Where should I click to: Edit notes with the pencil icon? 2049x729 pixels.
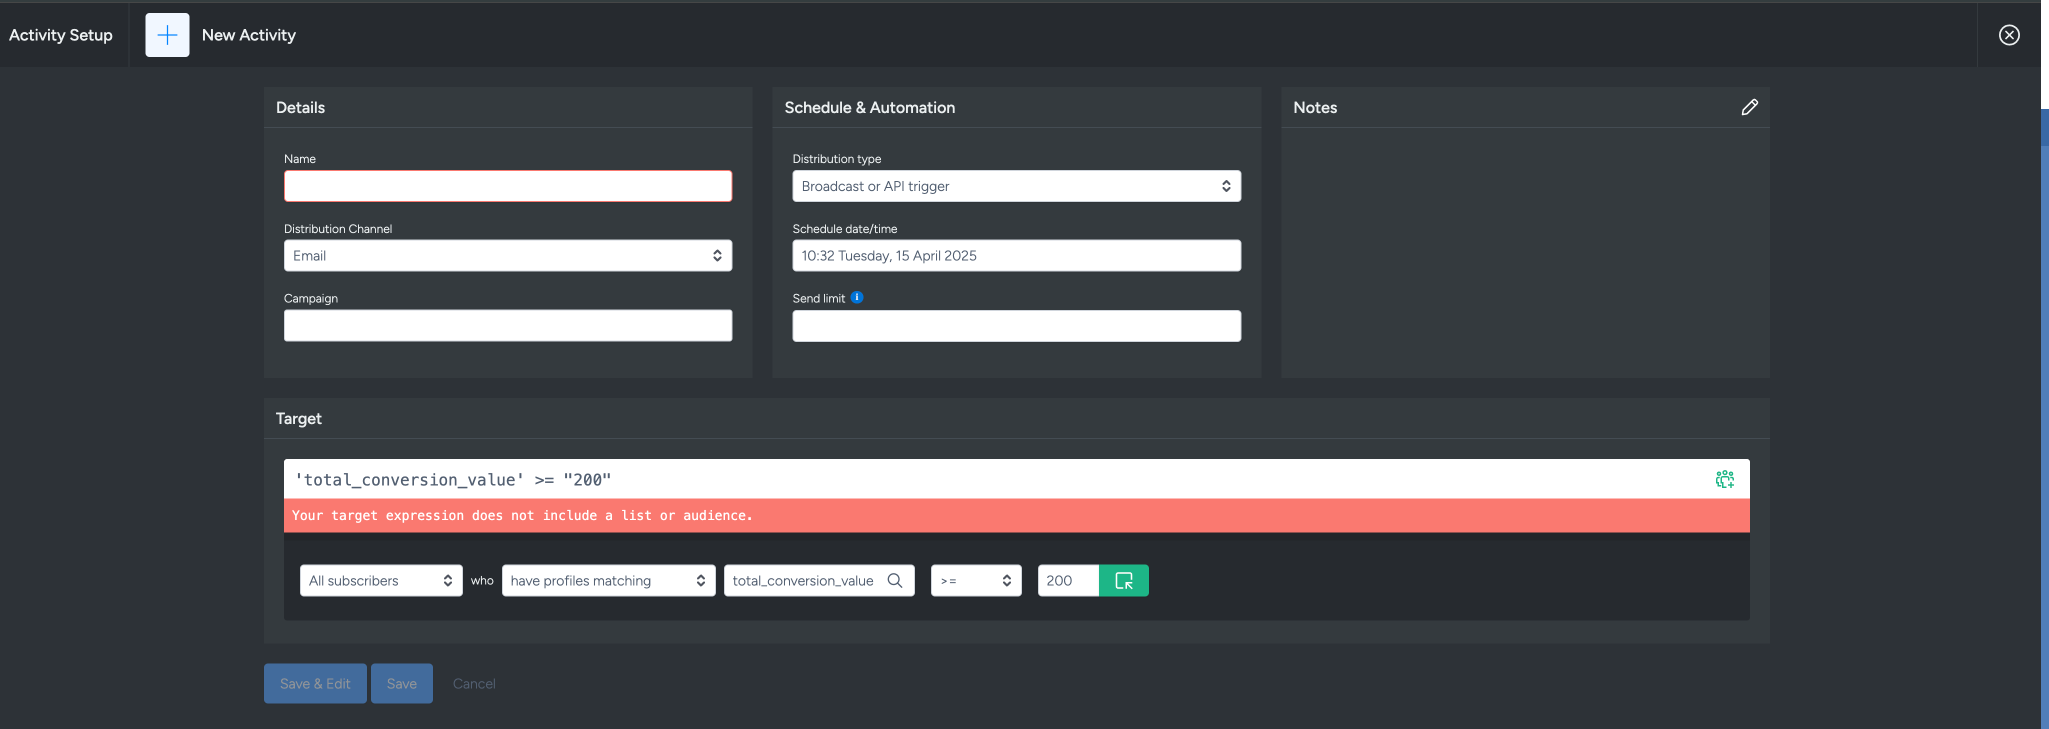pyautogui.click(x=1749, y=107)
